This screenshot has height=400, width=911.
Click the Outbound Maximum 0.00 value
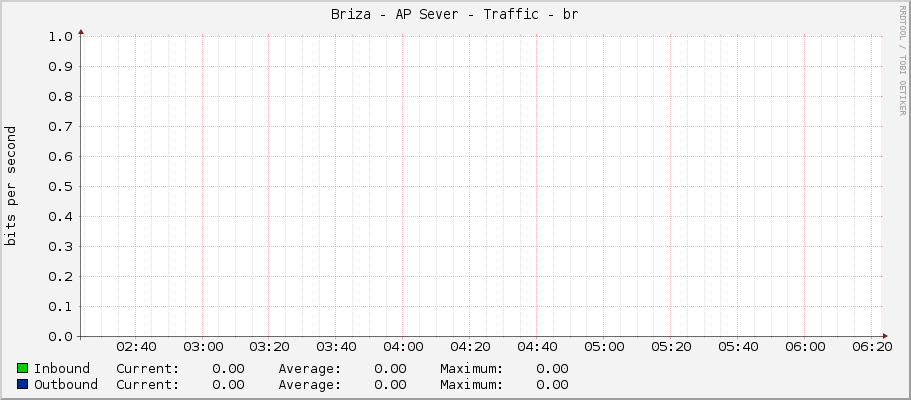[x=553, y=385]
